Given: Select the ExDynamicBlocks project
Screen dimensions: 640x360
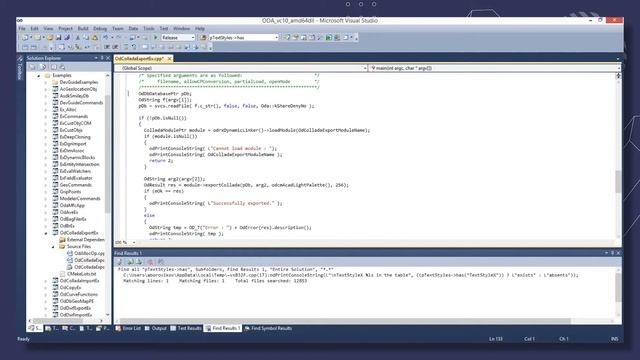Looking at the screenshot, I should 78,158.
